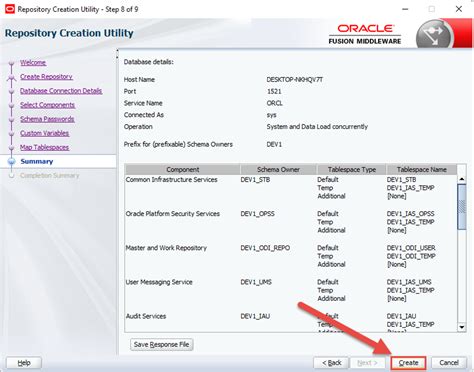Viewport: 474px width, 372px height.
Task: Click tablespace name DEV1_IAS_UMS
Action: click(409, 282)
